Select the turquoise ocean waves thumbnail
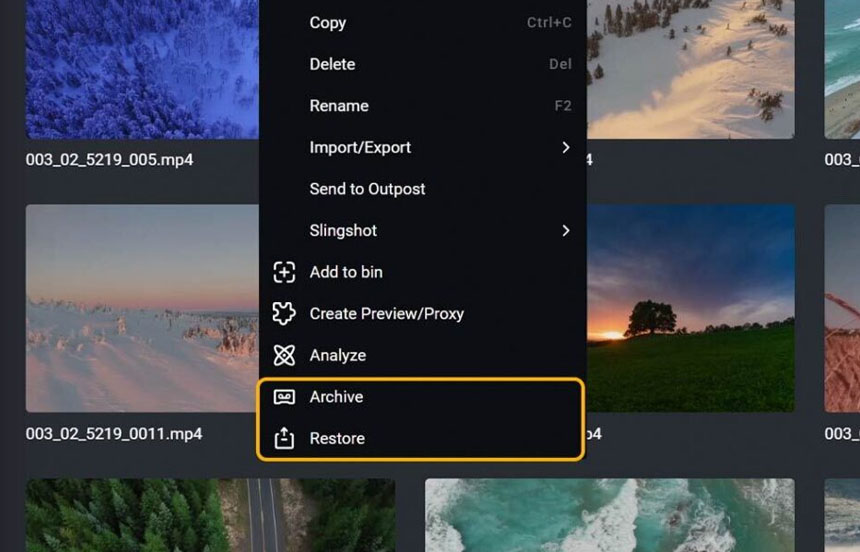860x552 pixels. (x=609, y=515)
